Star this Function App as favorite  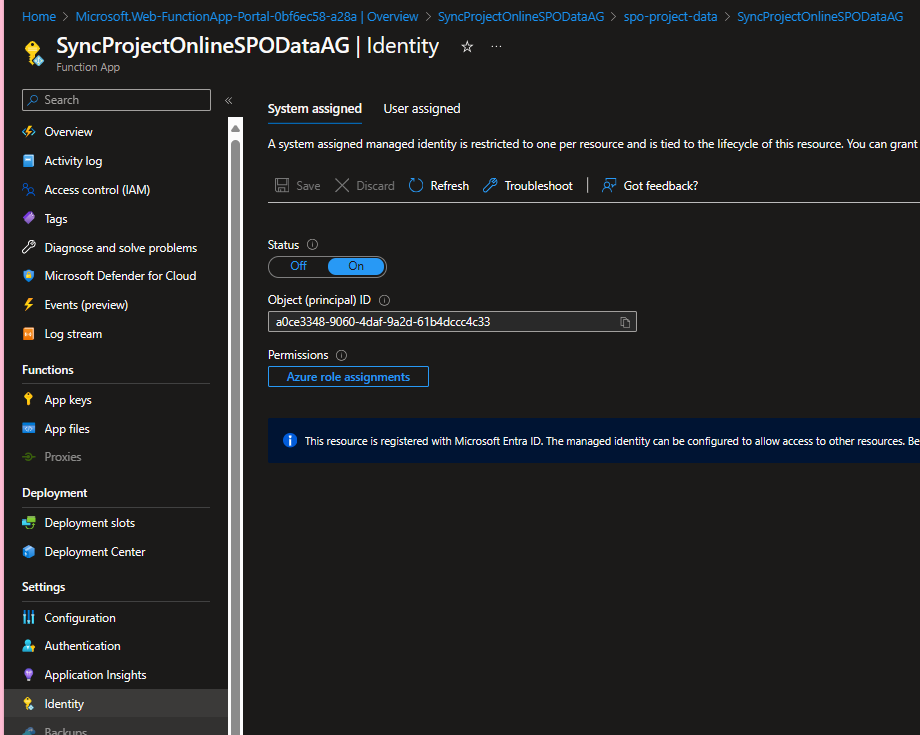(x=466, y=46)
